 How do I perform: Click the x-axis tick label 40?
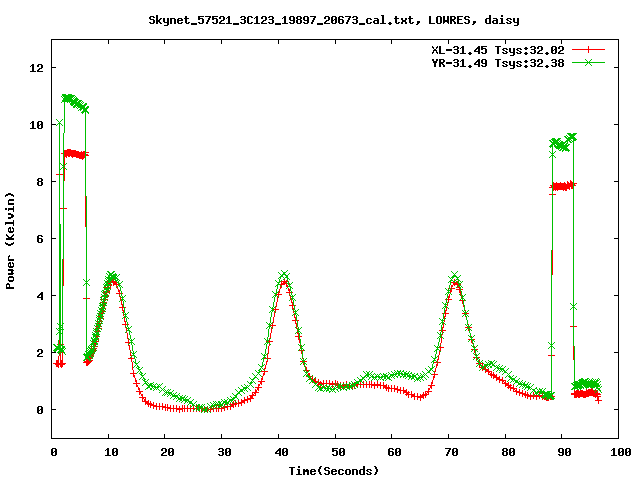281,452
